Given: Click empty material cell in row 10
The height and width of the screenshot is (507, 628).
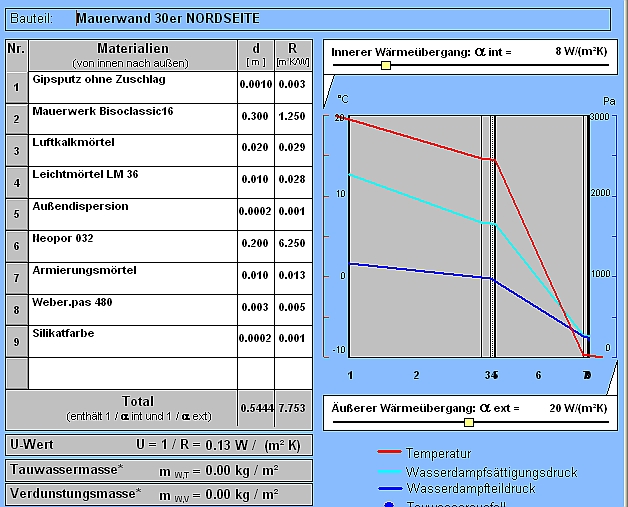Looking at the screenshot, I should tap(133, 374).
